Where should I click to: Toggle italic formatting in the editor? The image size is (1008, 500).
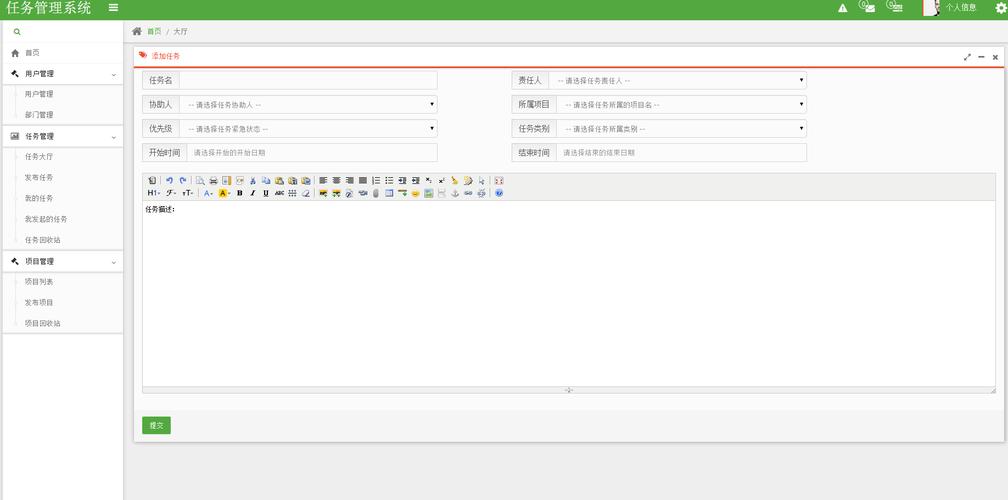pos(252,193)
